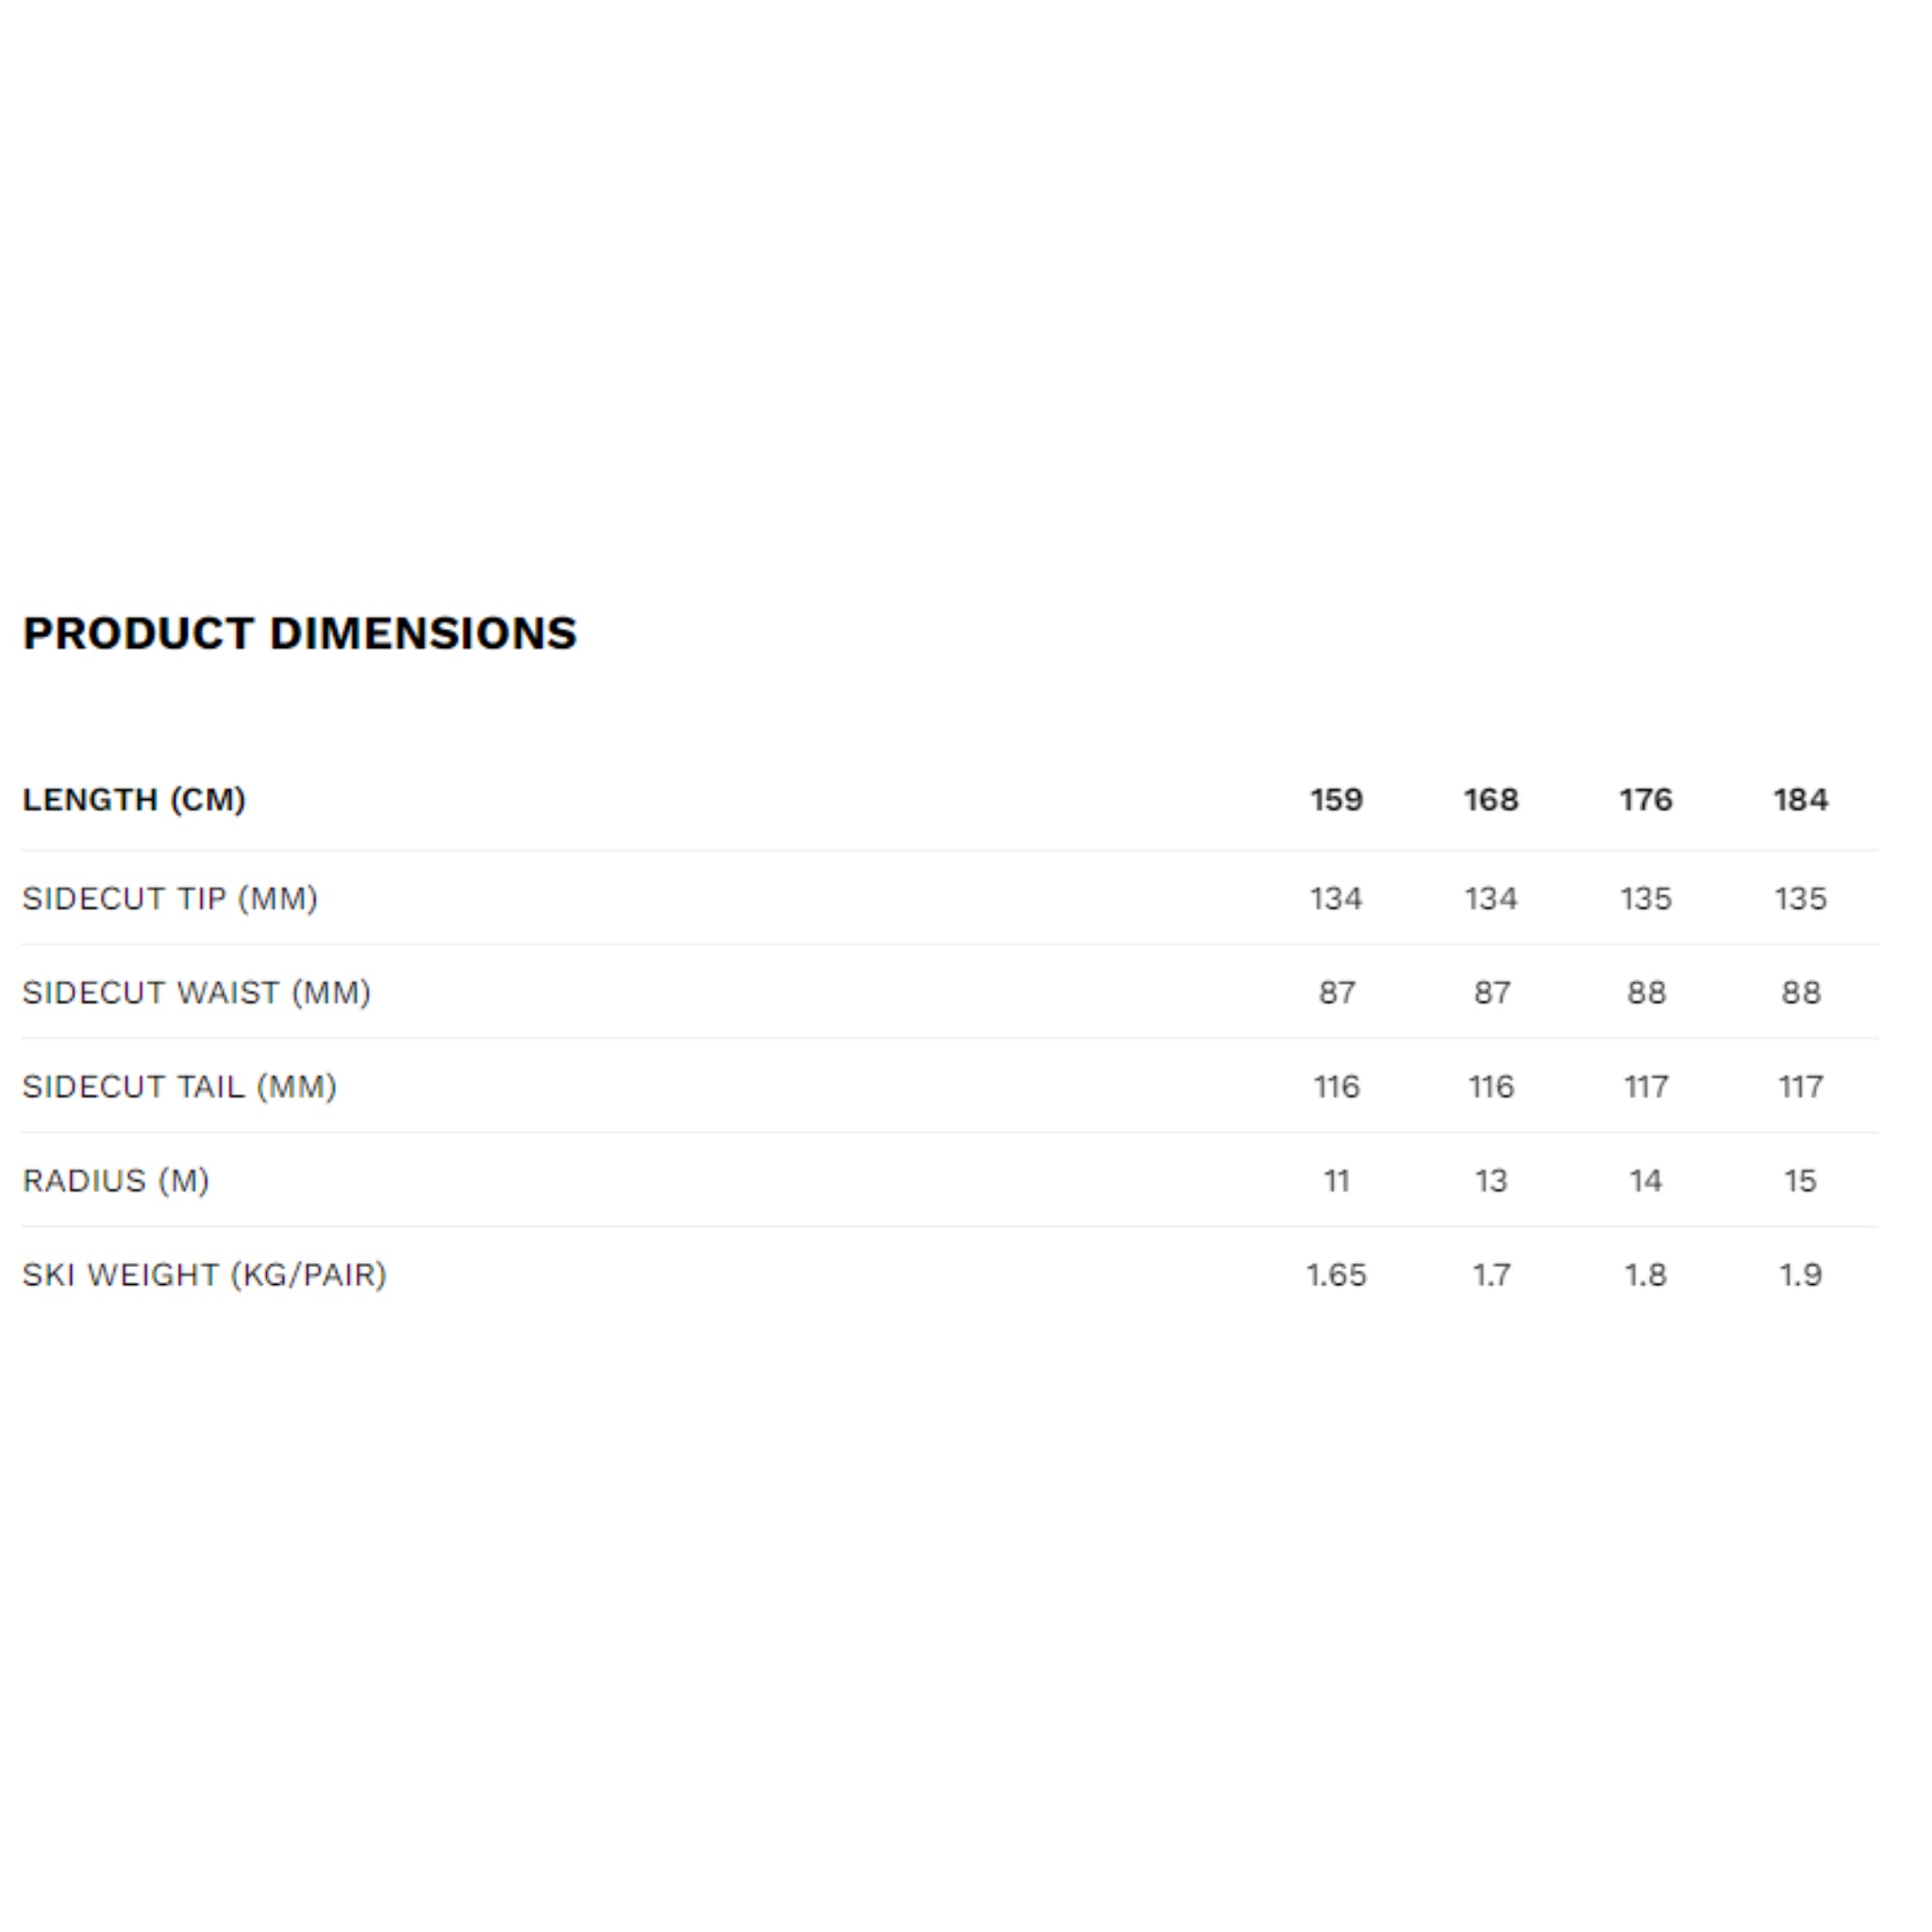Click the SIDECUT TIP (MM) row label
1932x1932 pixels.
[170, 898]
